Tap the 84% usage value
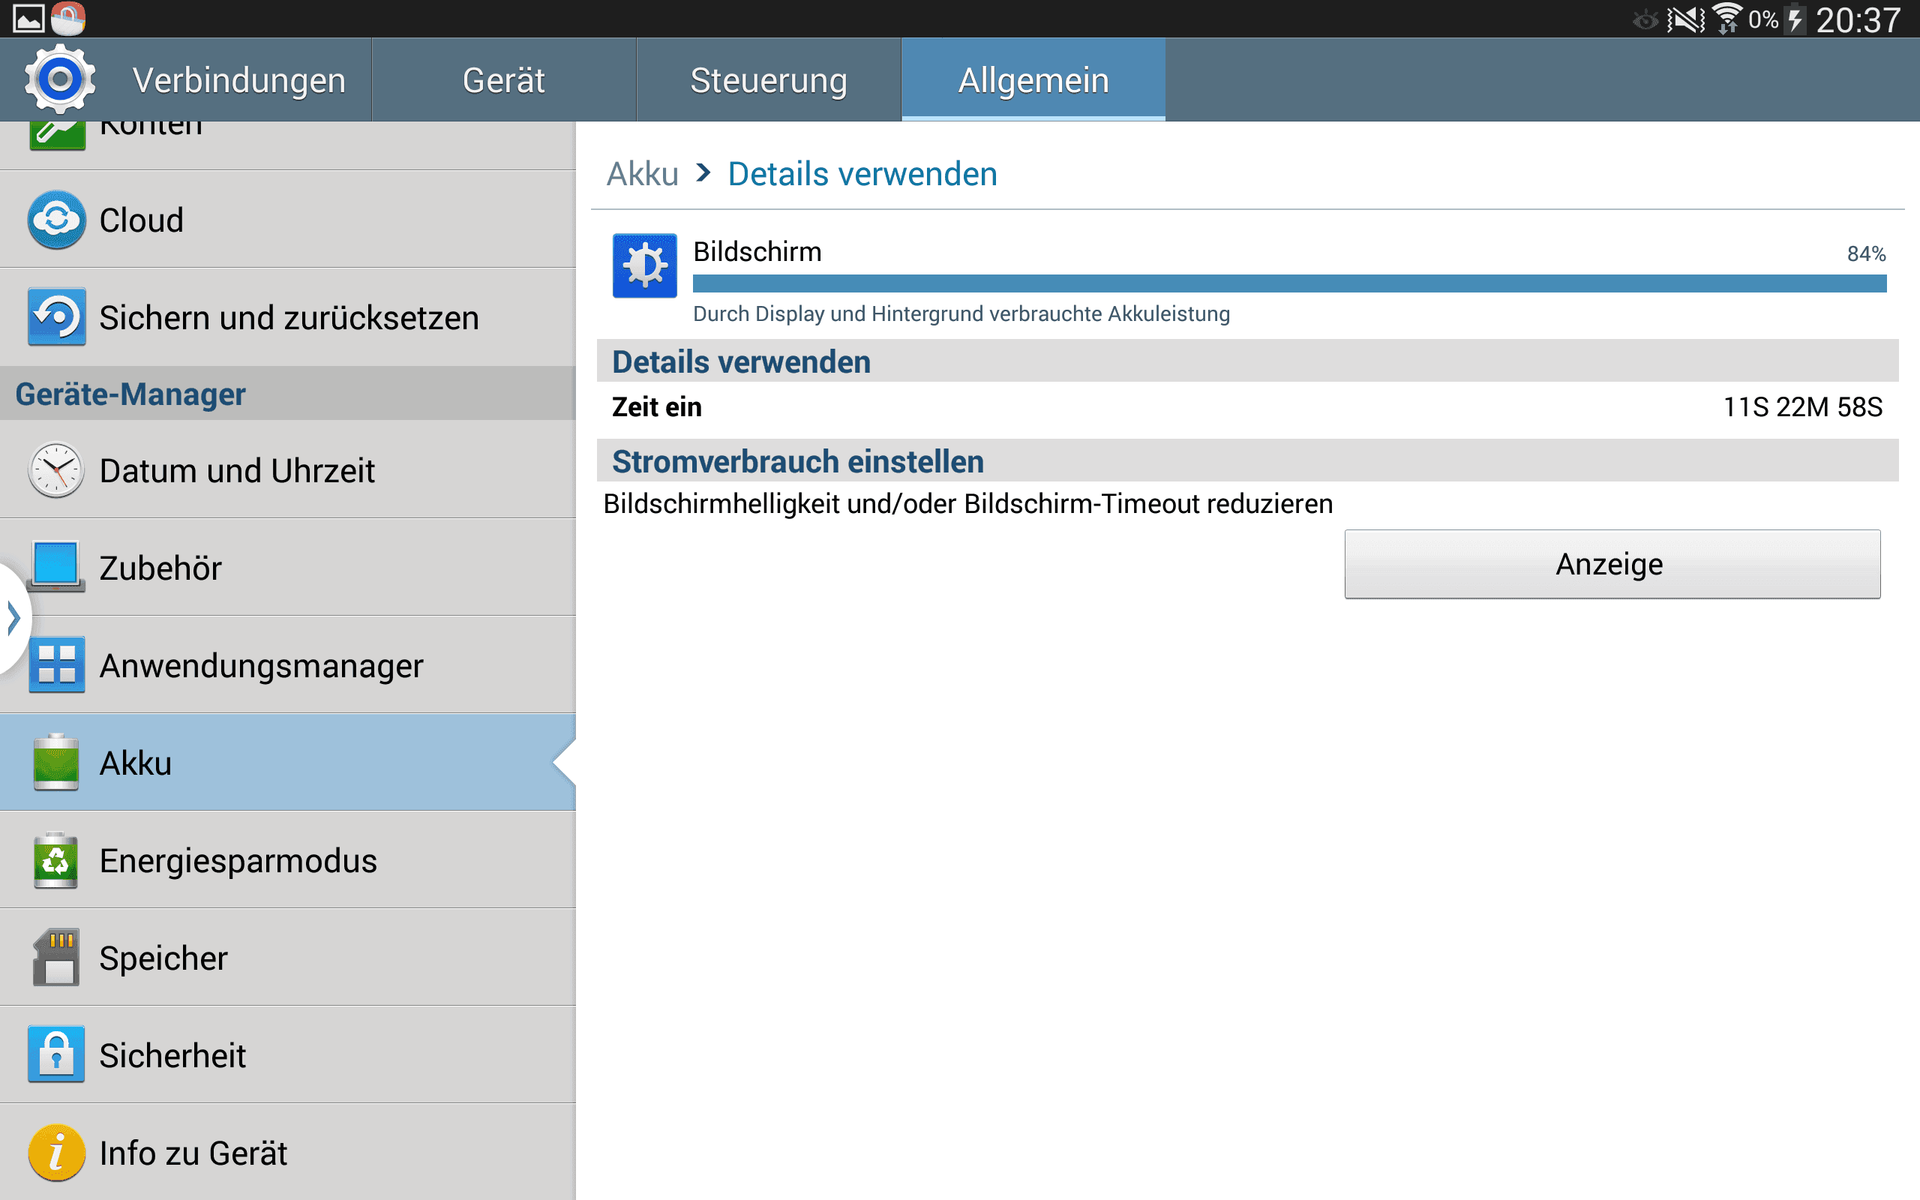 click(x=1866, y=254)
